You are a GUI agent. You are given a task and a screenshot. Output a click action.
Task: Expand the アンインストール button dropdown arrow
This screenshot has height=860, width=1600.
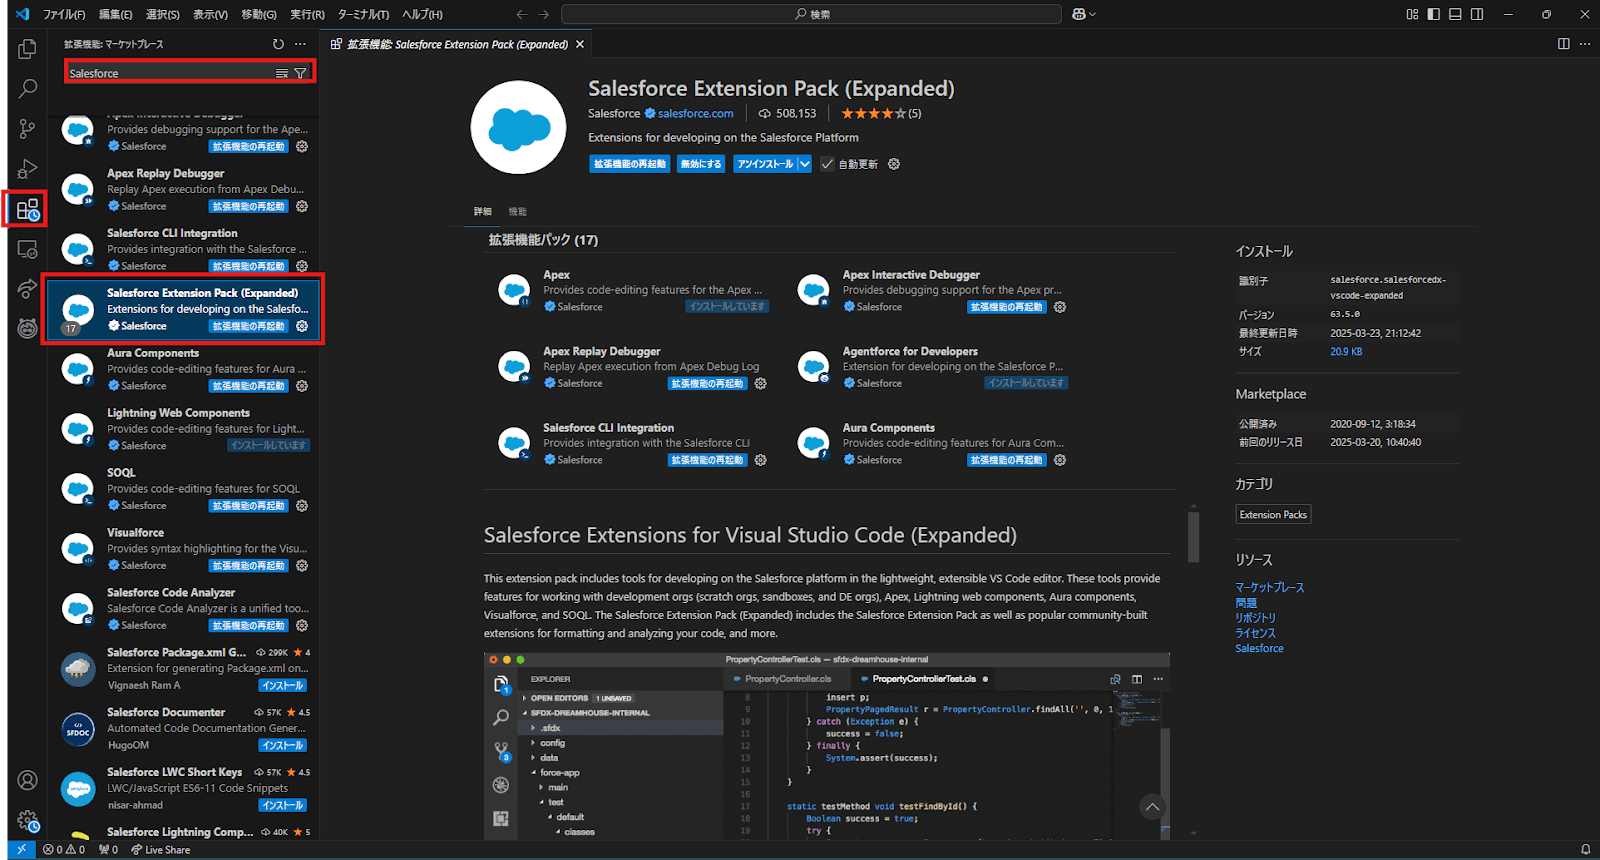804,164
